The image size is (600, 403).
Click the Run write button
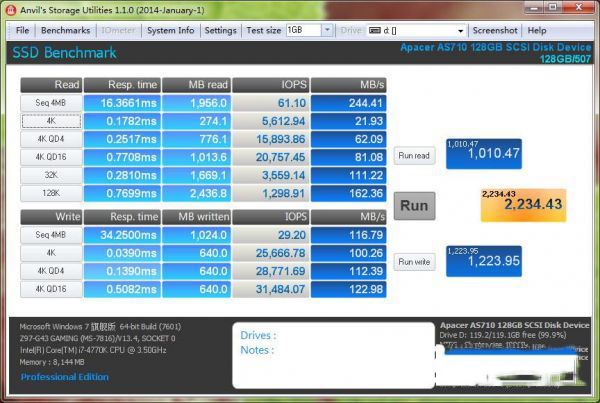pos(414,262)
